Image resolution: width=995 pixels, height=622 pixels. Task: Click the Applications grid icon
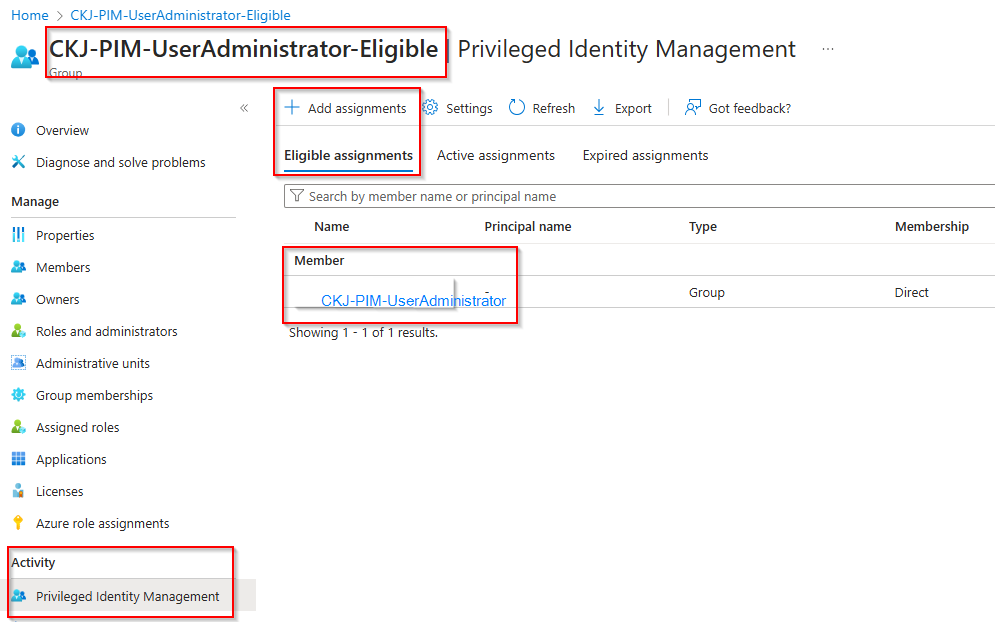[x=18, y=459]
